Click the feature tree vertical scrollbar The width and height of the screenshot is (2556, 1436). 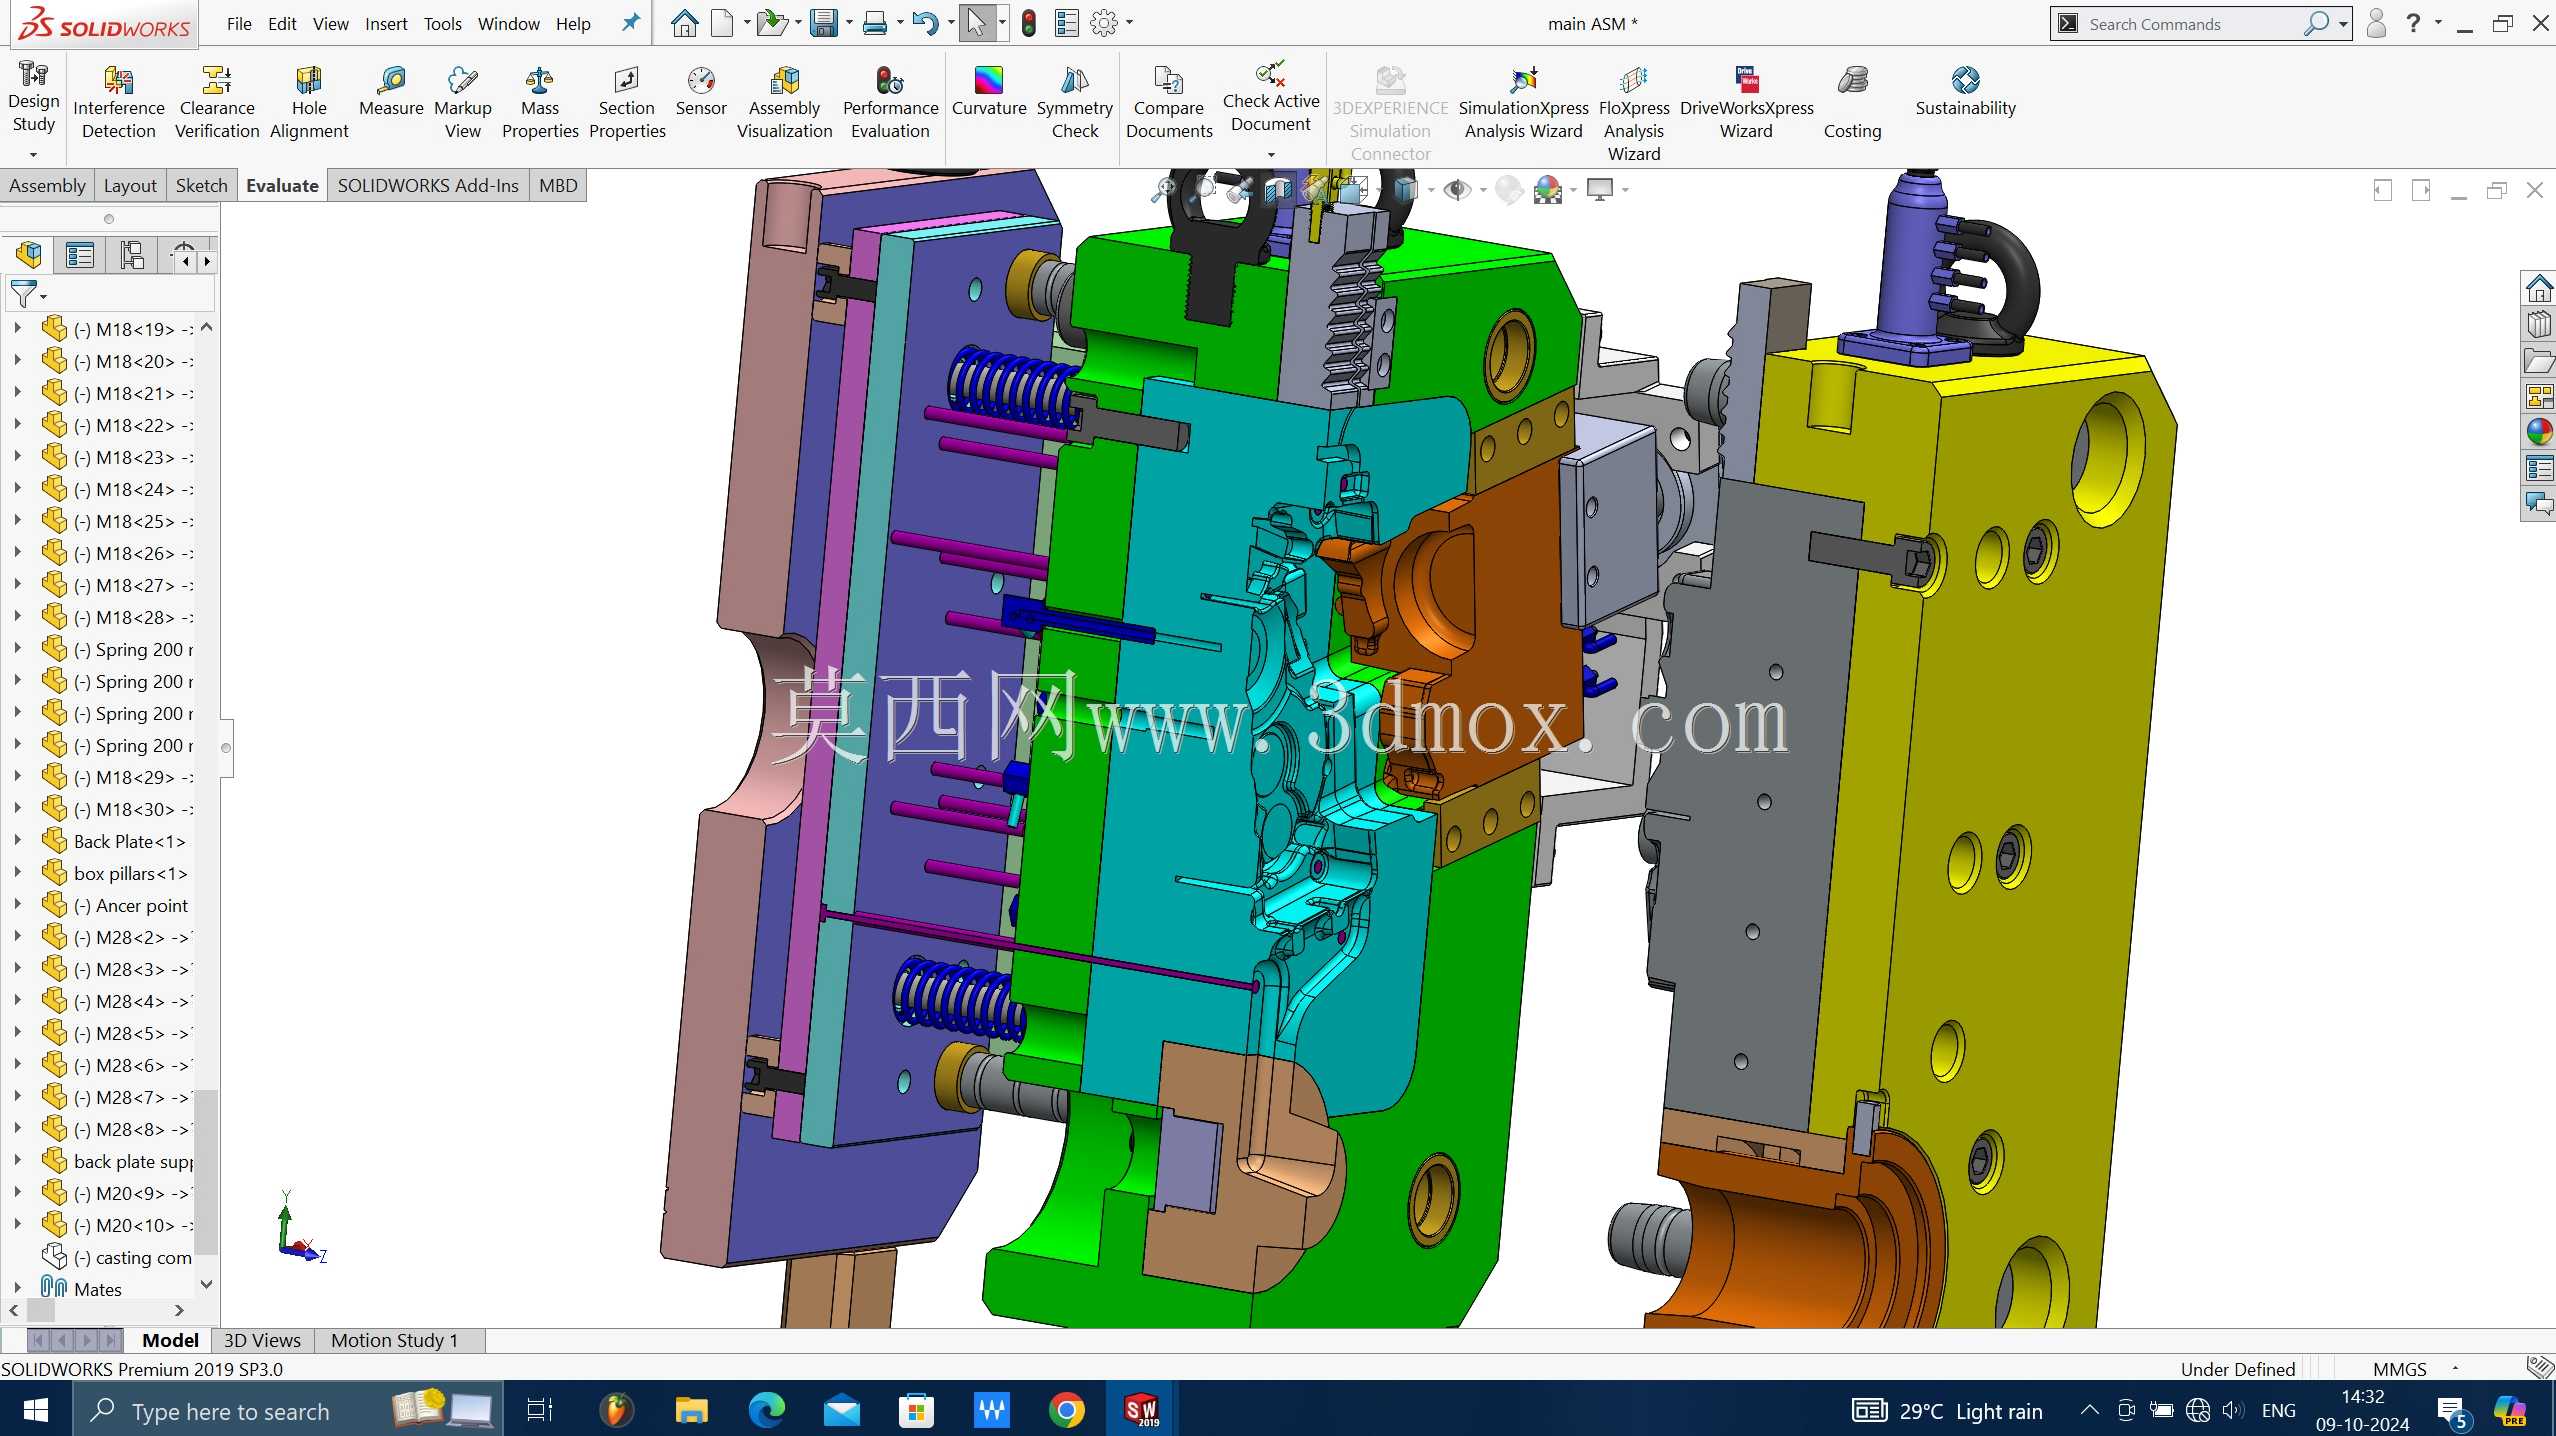(x=206, y=1170)
